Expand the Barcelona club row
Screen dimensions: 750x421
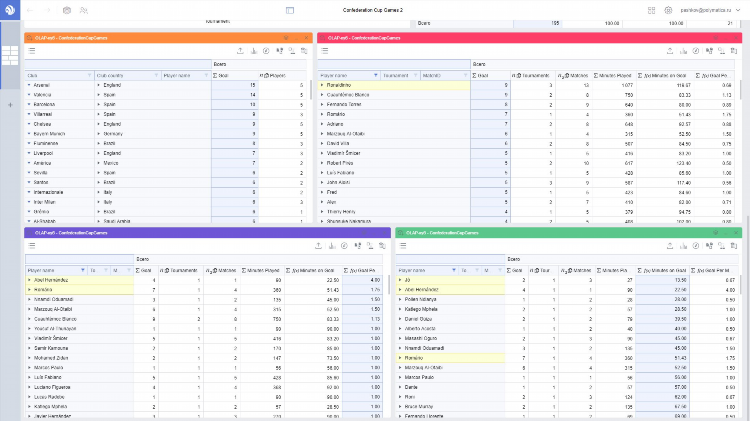[29, 104]
